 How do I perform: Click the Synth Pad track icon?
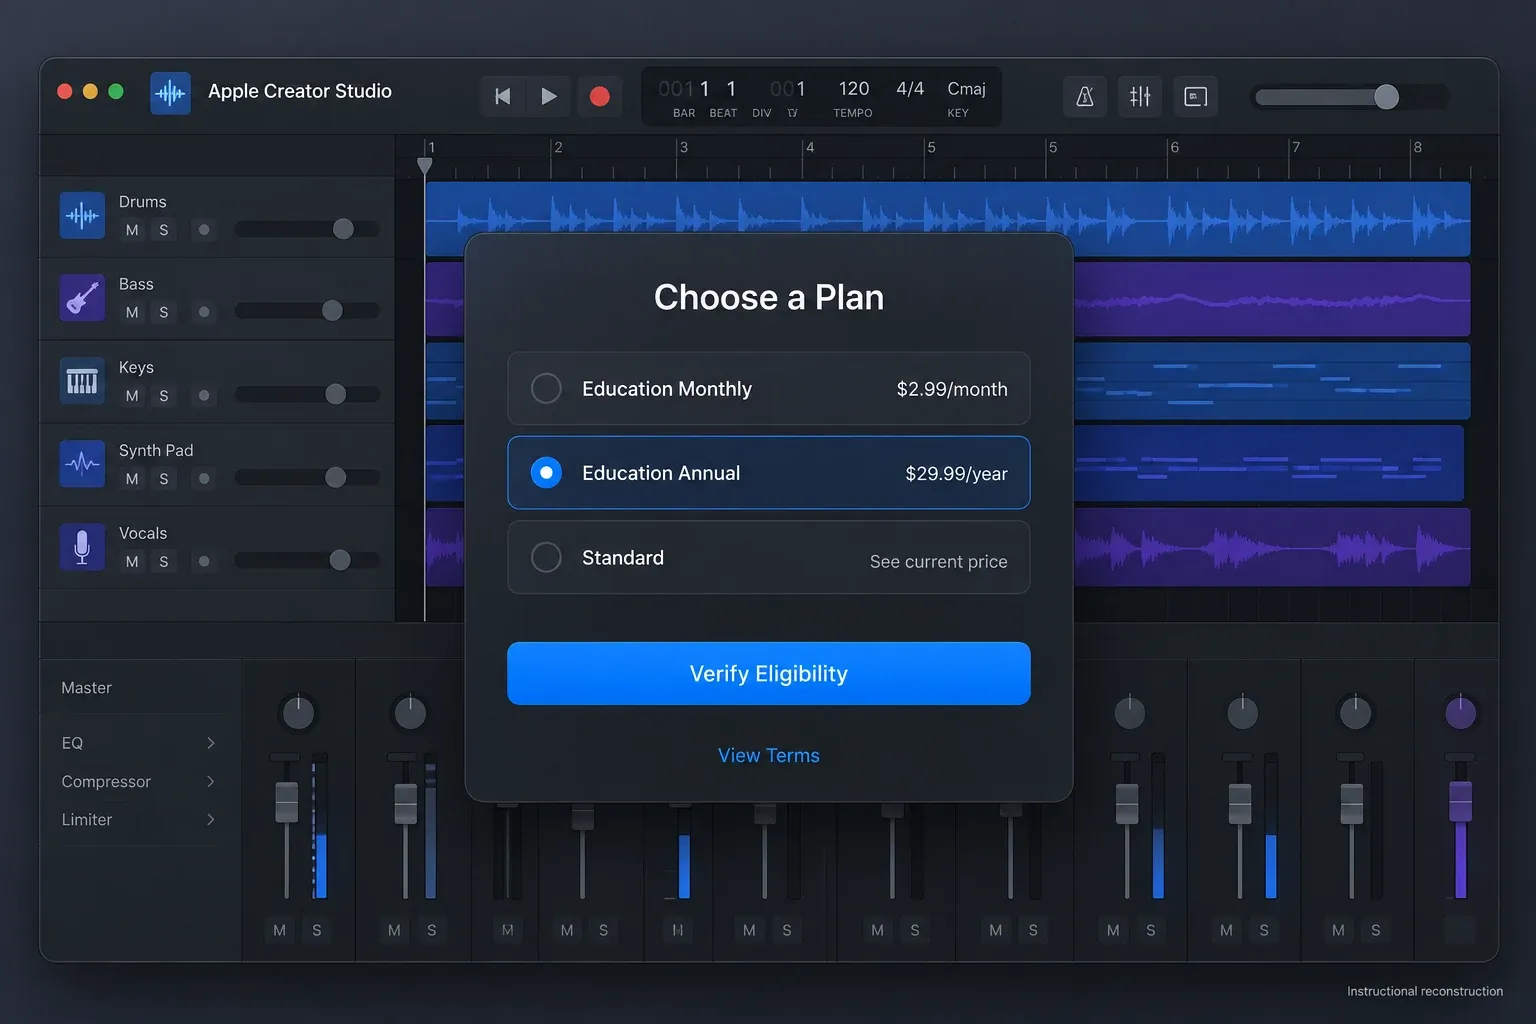pyautogui.click(x=82, y=464)
